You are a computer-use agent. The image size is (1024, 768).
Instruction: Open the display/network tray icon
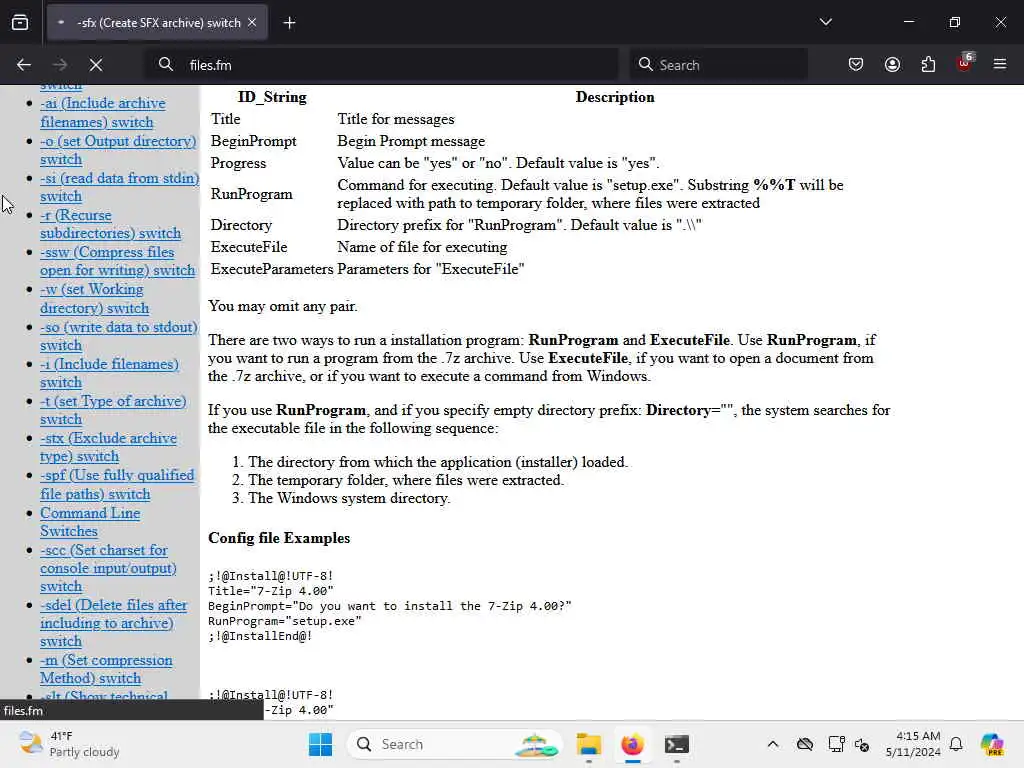tap(835, 744)
